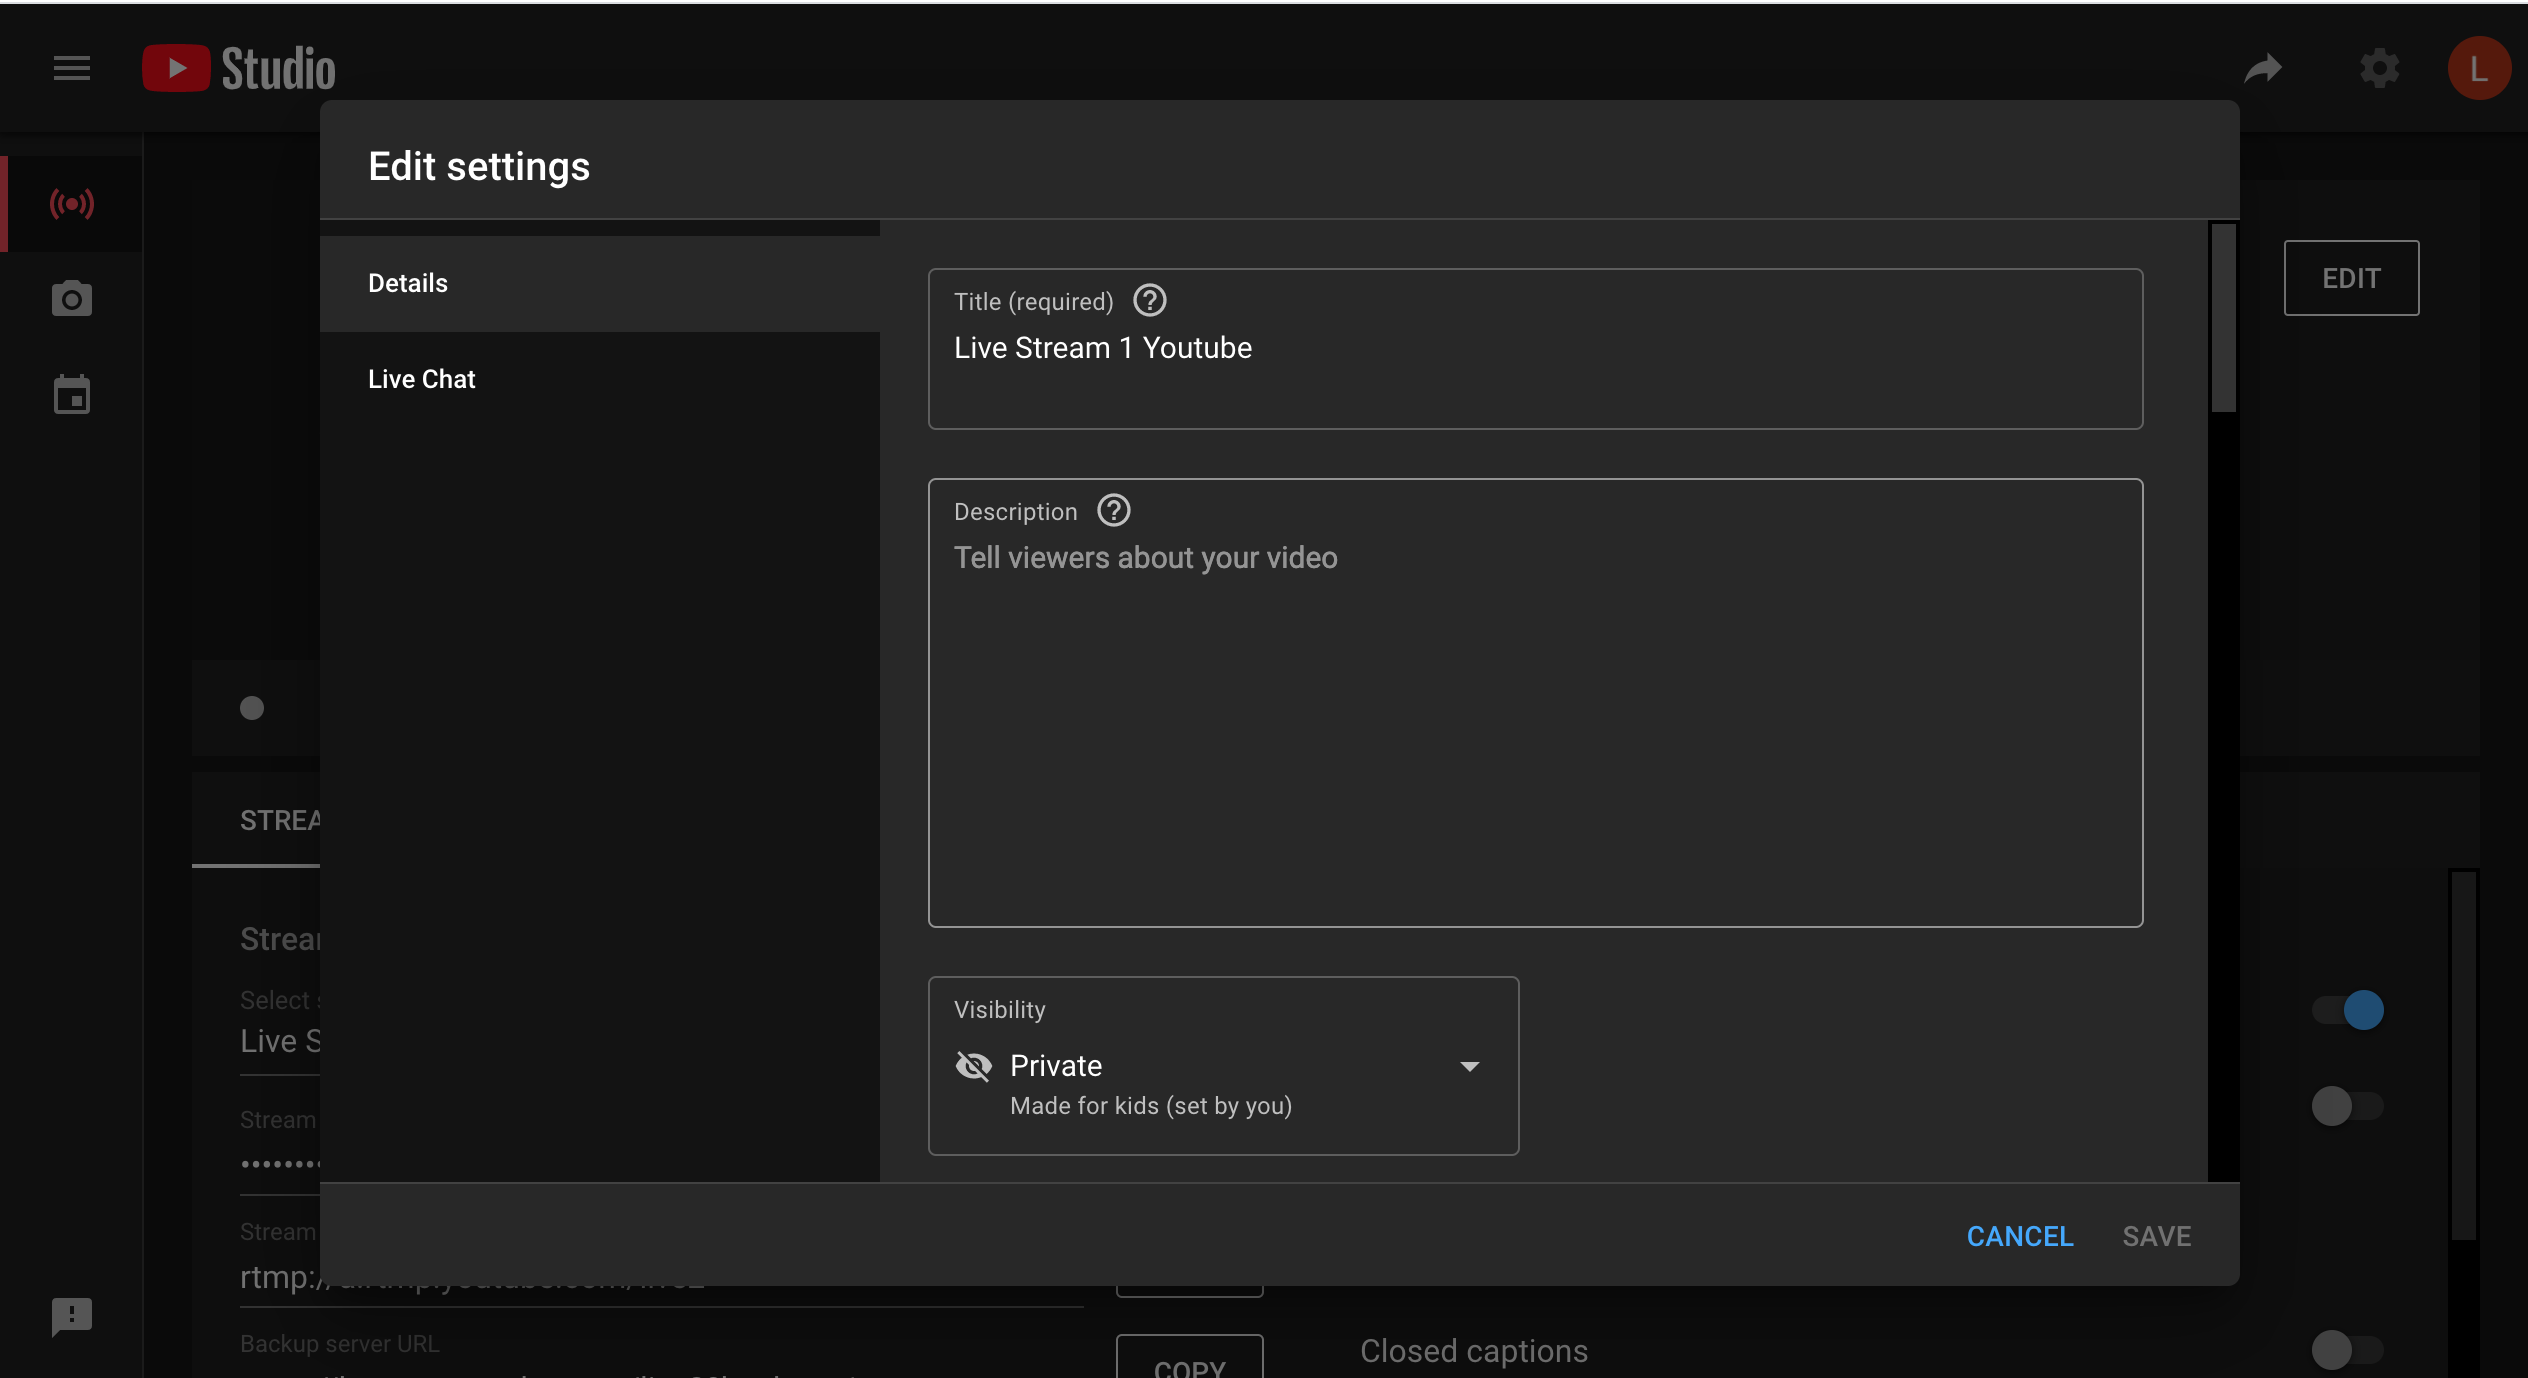This screenshot has height=1378, width=2528.
Task: Click the YouTube Studio logo
Action: point(238,68)
